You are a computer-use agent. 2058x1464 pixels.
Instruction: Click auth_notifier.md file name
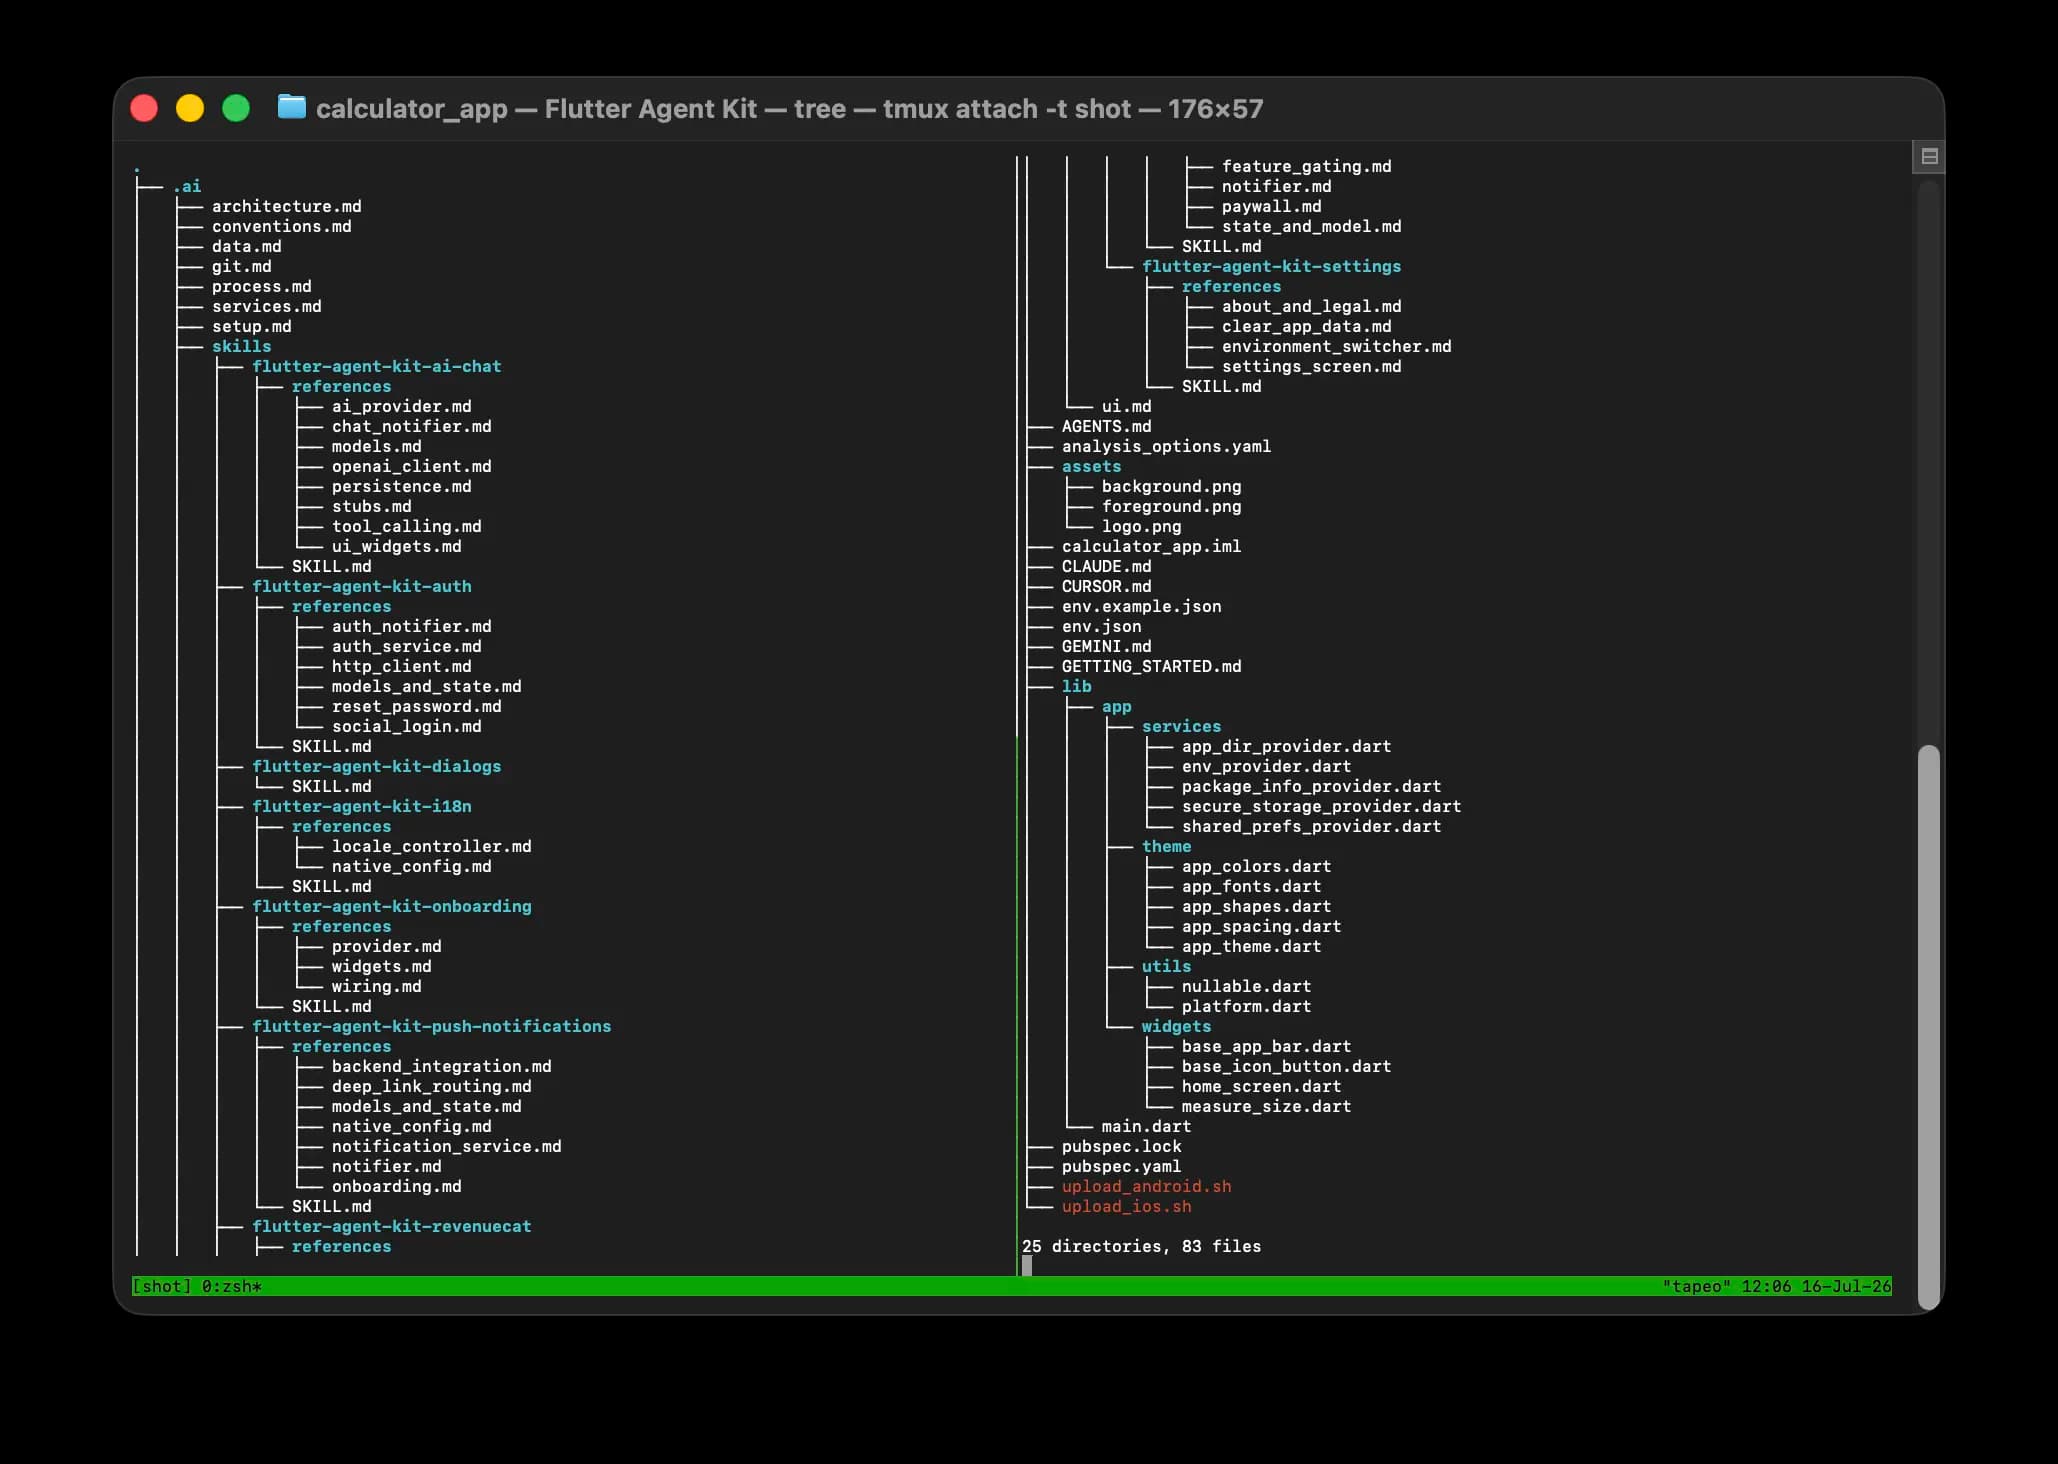pos(412,626)
